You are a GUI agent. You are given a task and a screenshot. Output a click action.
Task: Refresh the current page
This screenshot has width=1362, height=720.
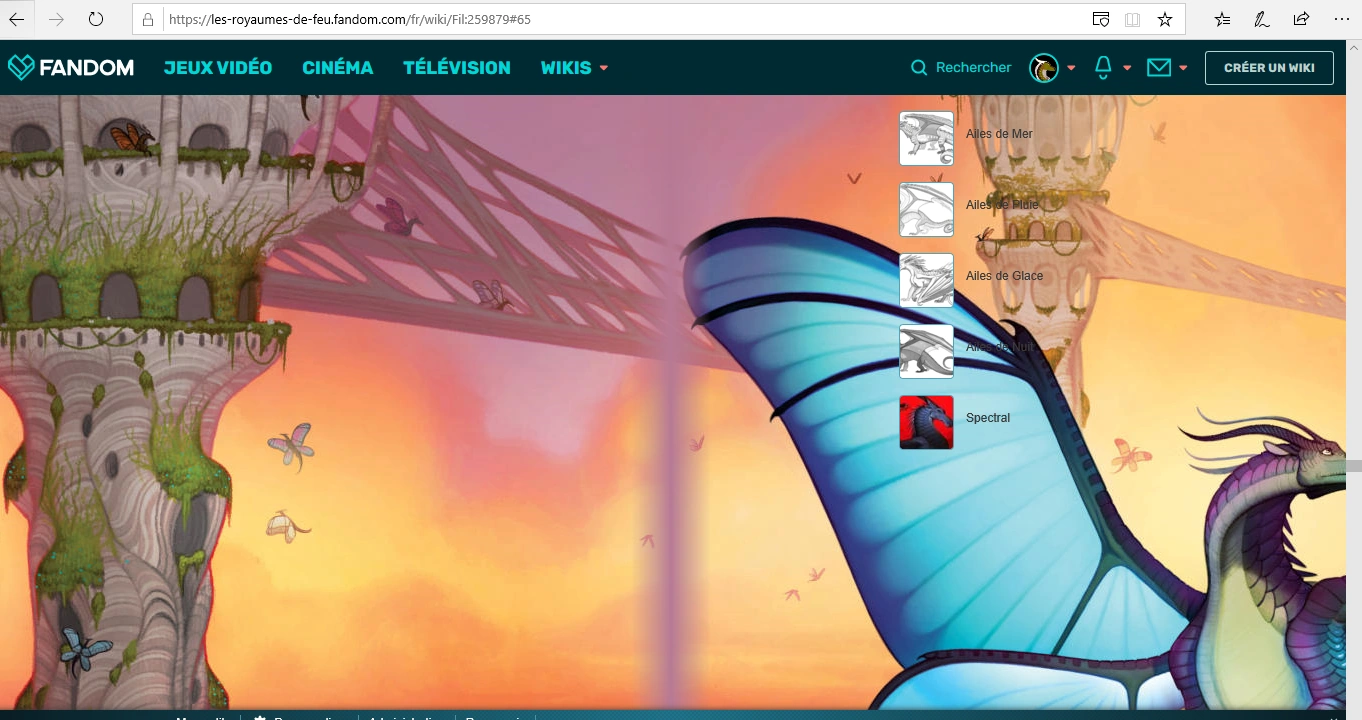click(96, 19)
